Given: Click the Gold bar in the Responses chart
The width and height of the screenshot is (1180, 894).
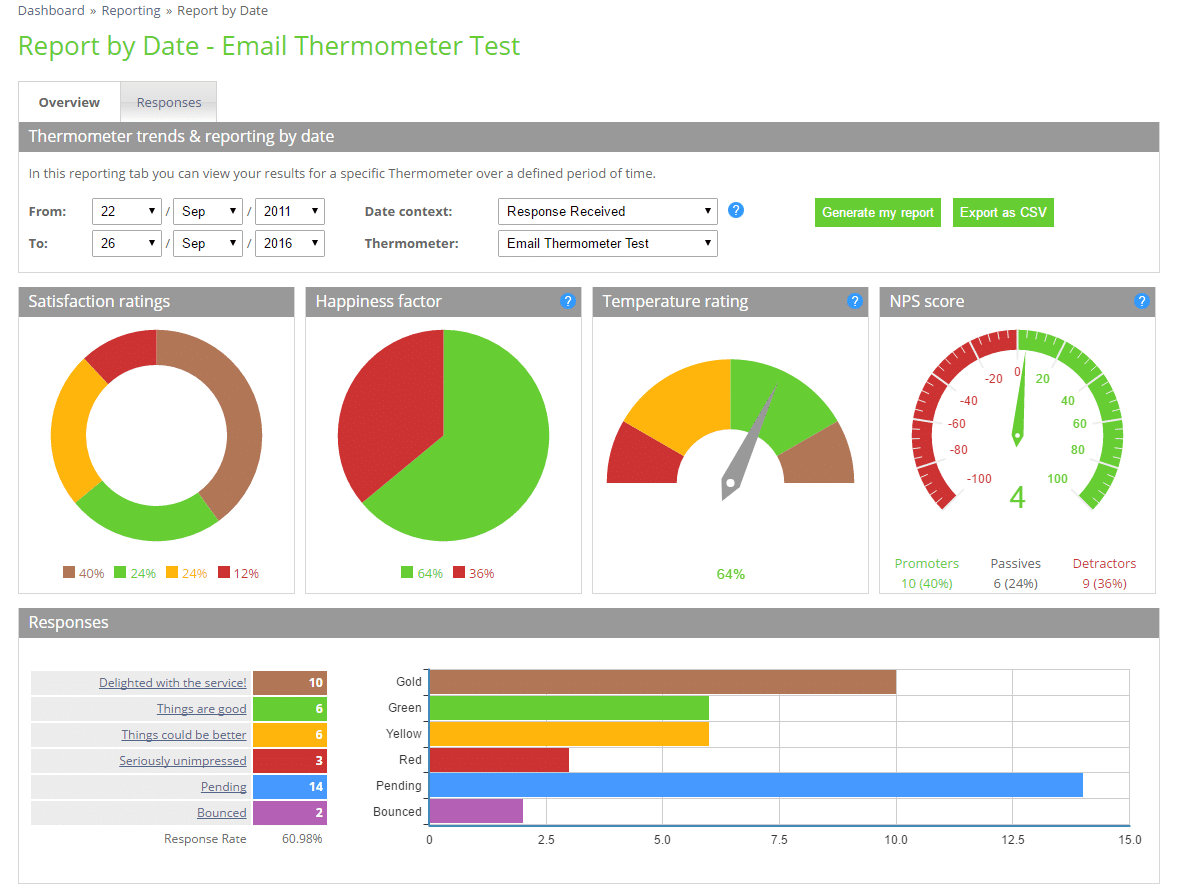Looking at the screenshot, I should tap(660, 681).
